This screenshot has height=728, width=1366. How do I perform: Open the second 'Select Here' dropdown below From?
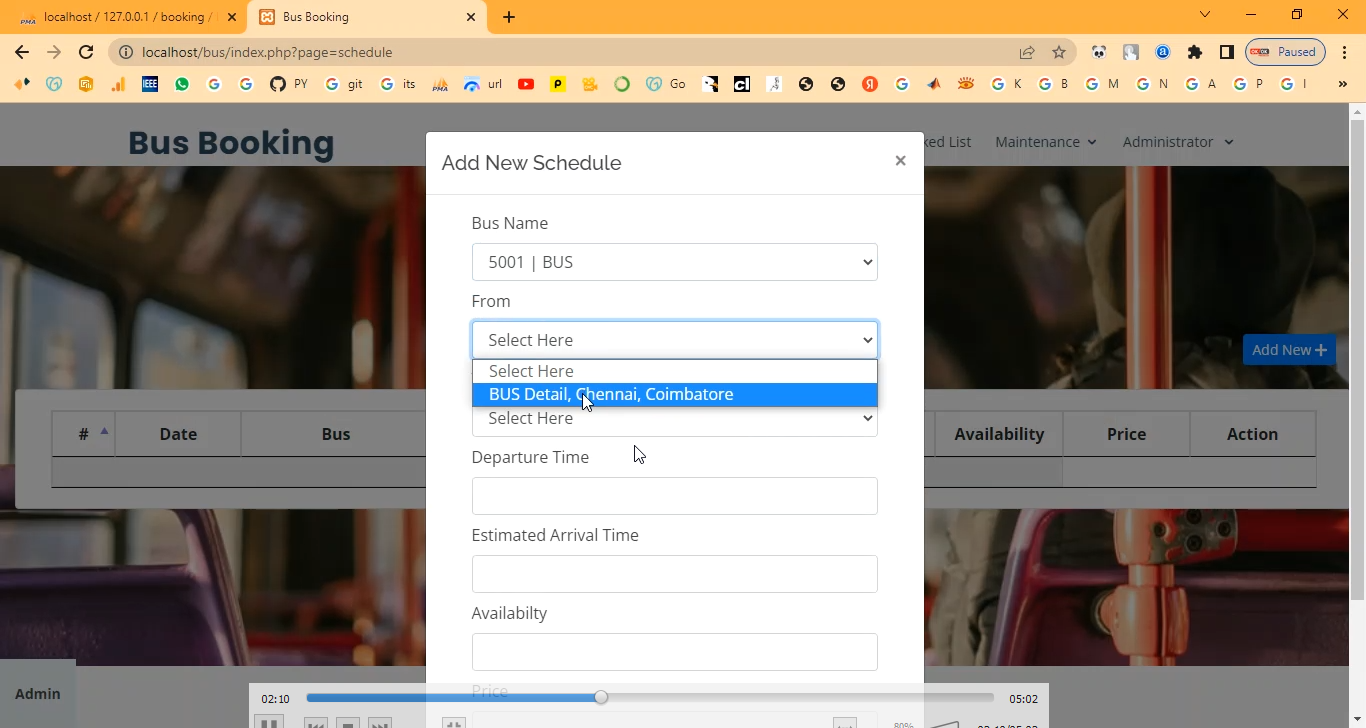(x=675, y=421)
